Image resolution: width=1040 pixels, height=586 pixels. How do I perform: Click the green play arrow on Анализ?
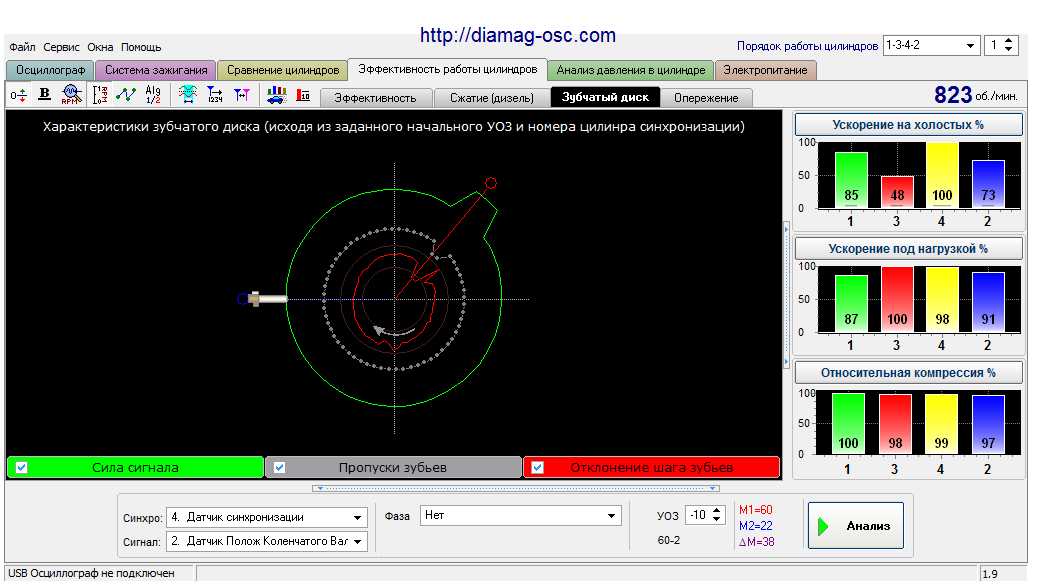click(x=823, y=526)
